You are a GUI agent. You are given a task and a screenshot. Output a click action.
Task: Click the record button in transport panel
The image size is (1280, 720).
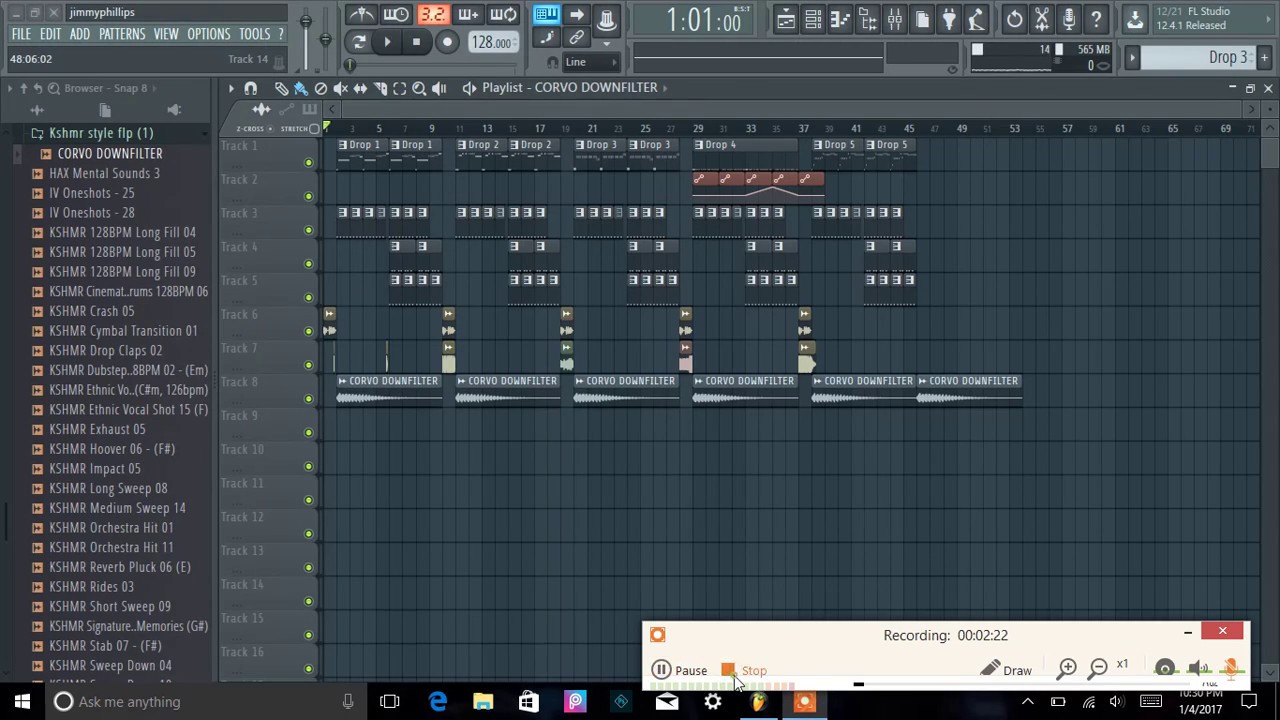(447, 42)
